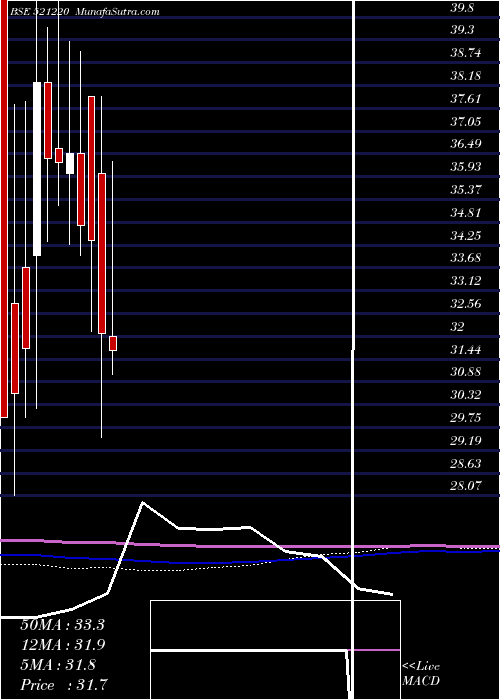Click the 32 price axis label
The width and height of the screenshot is (500, 700).
(x=457, y=326)
